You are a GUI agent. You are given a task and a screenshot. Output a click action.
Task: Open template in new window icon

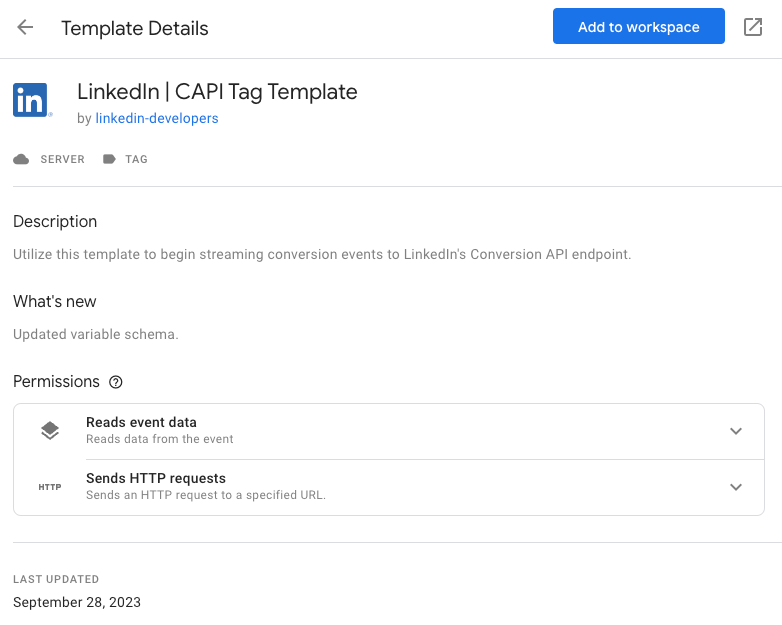(753, 27)
